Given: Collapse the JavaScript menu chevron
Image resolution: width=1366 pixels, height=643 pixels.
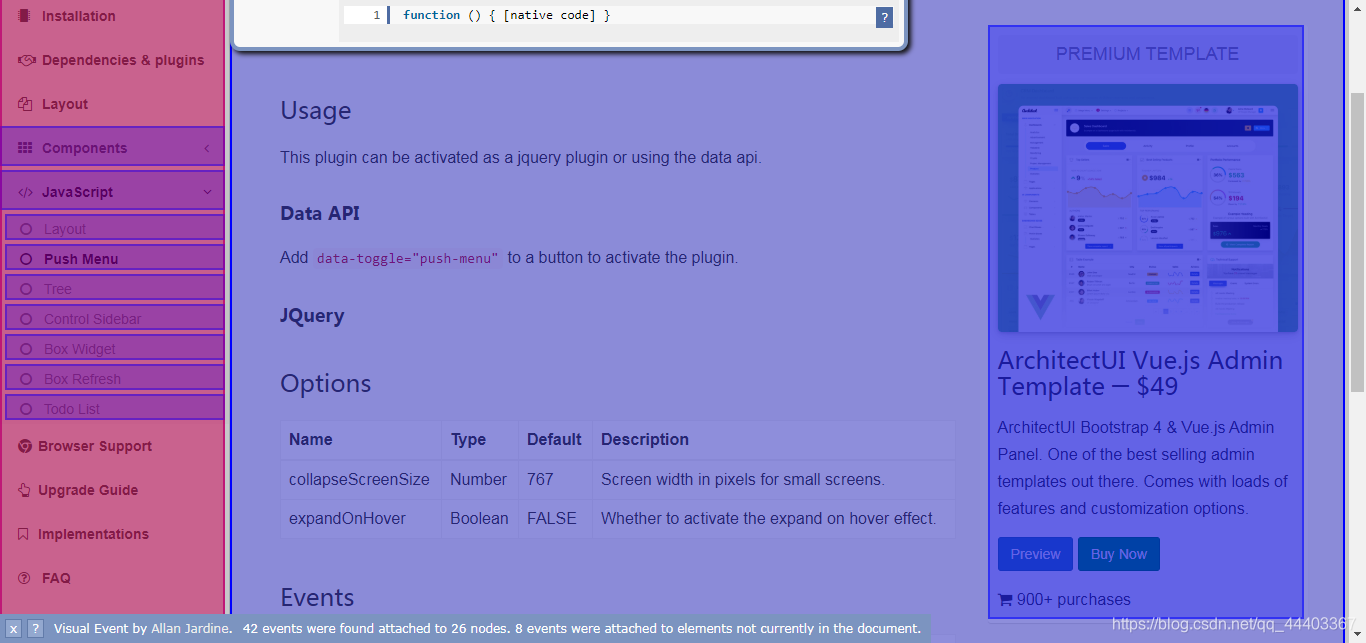Looking at the screenshot, I should point(207,192).
